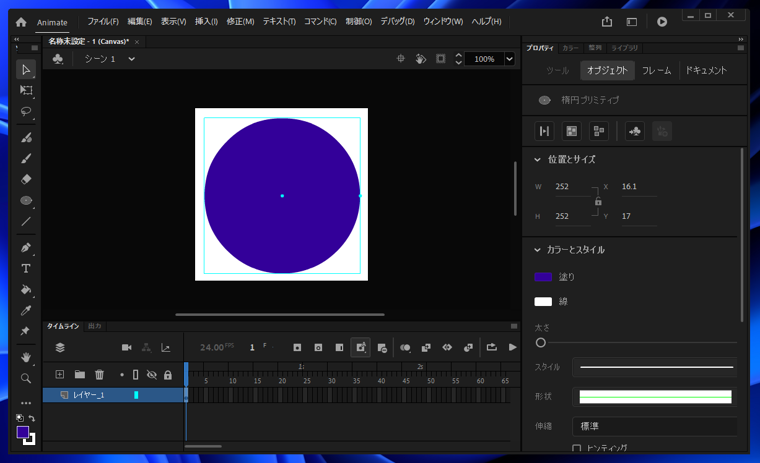
Task: Select the Hand tool
Action: (26, 357)
